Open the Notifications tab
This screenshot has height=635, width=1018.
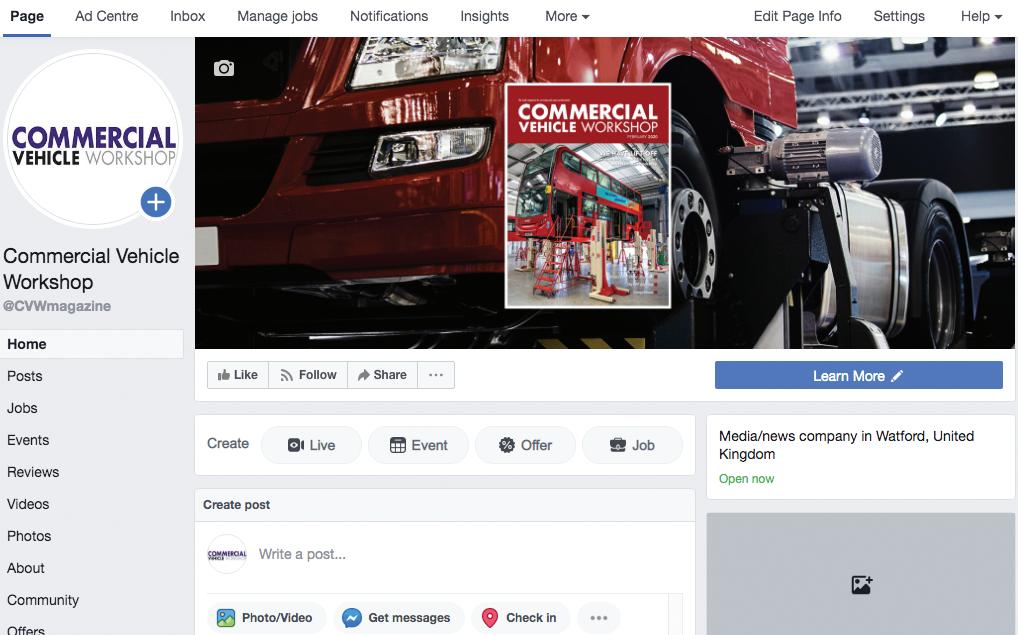pyautogui.click(x=389, y=16)
